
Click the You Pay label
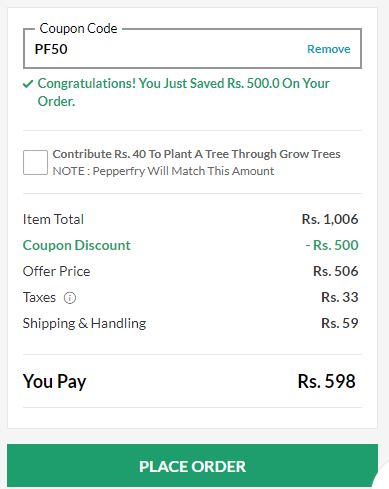coord(54,381)
